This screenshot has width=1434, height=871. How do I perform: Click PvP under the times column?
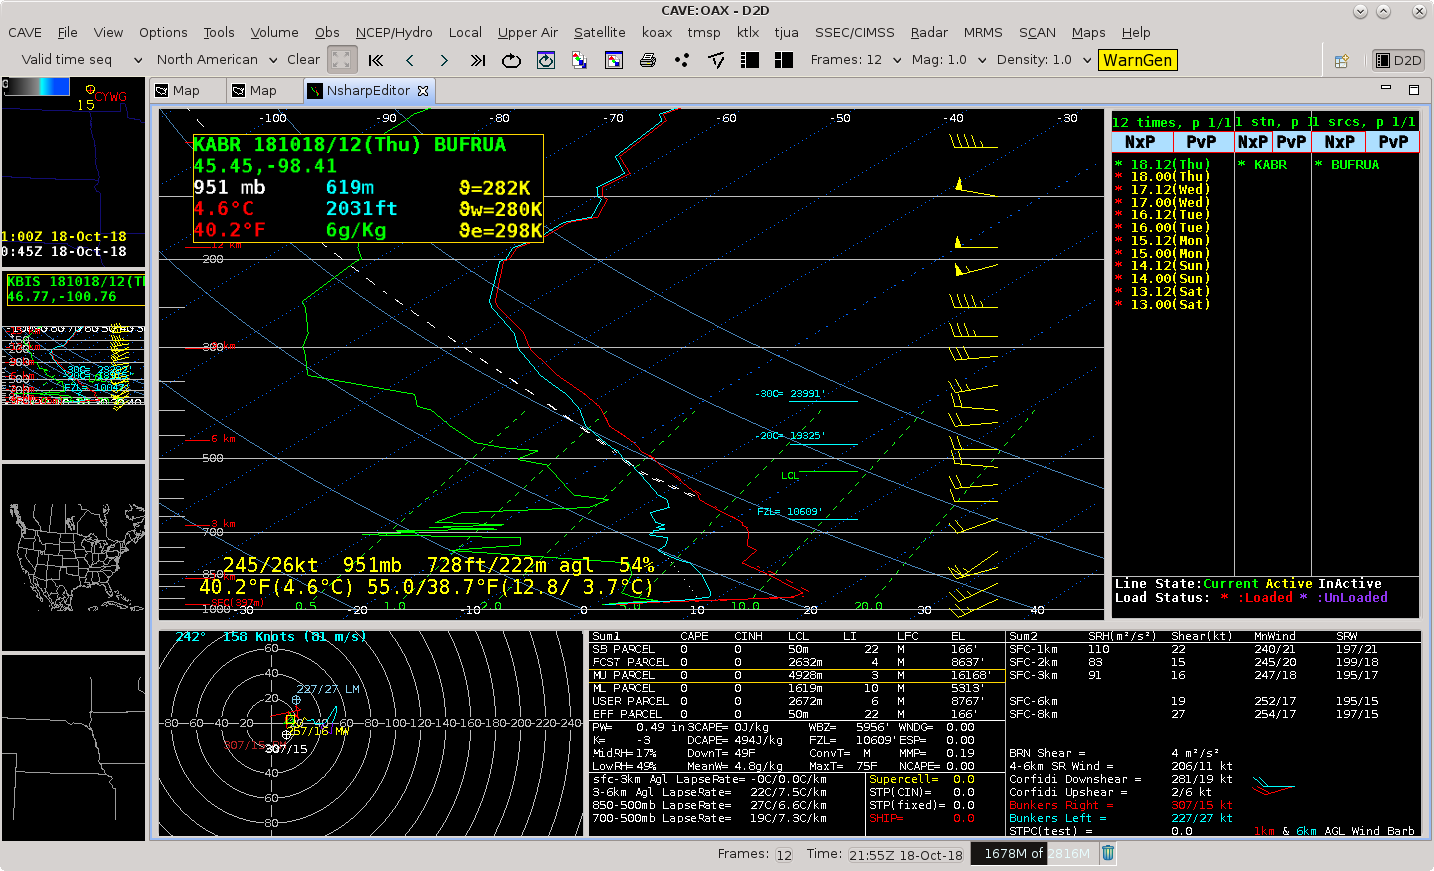click(x=1202, y=142)
